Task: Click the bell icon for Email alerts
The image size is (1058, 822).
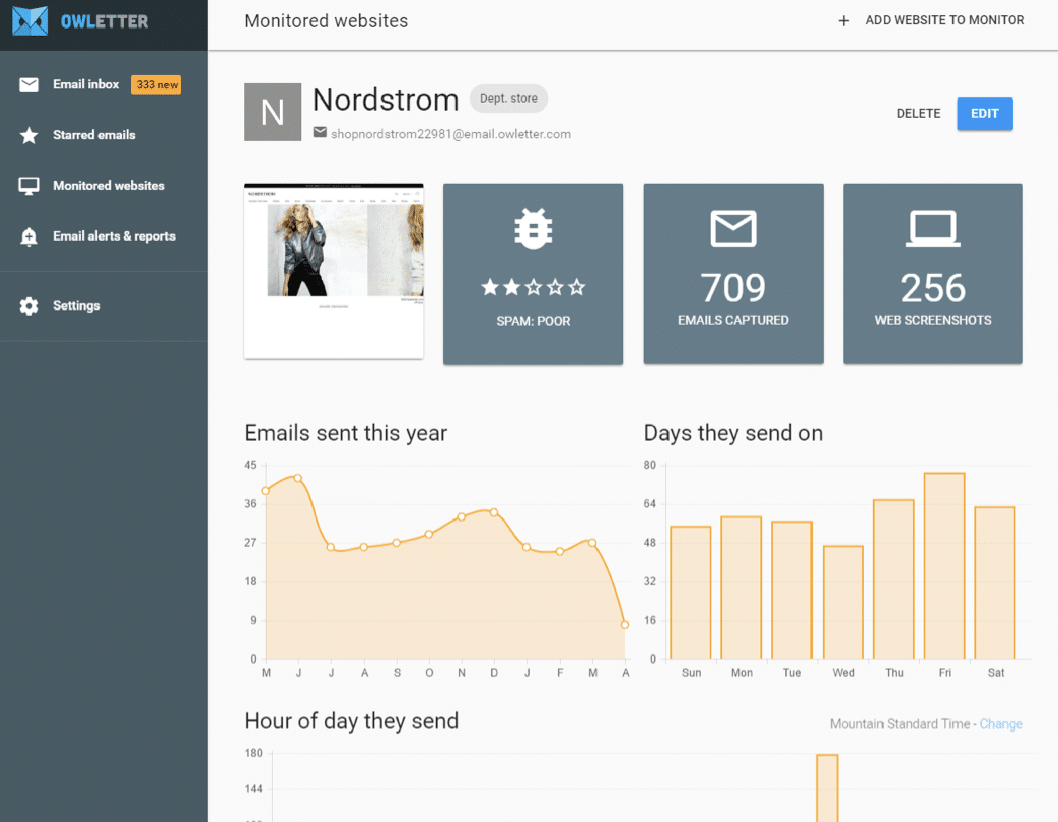Action: pyautogui.click(x=29, y=237)
